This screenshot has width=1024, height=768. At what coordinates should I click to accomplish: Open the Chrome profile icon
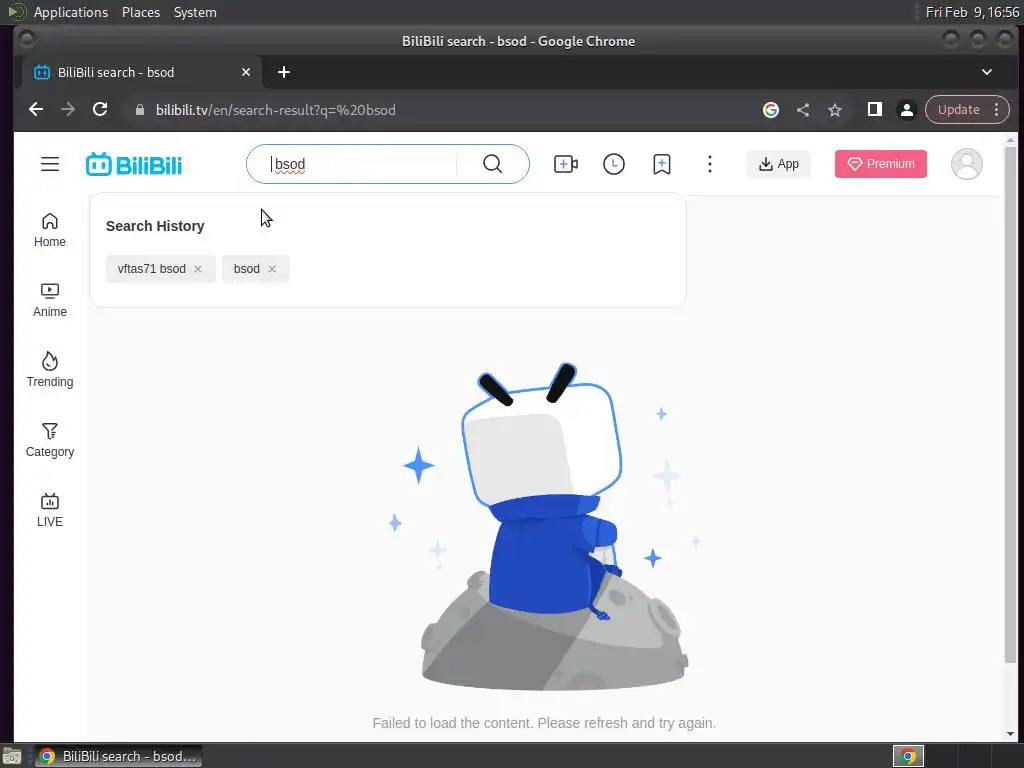pyautogui.click(x=906, y=110)
